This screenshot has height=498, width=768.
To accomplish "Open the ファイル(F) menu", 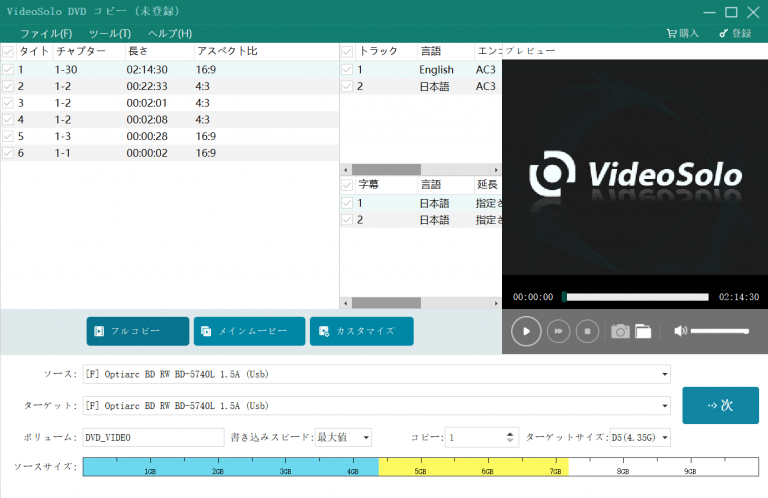I will [46, 33].
